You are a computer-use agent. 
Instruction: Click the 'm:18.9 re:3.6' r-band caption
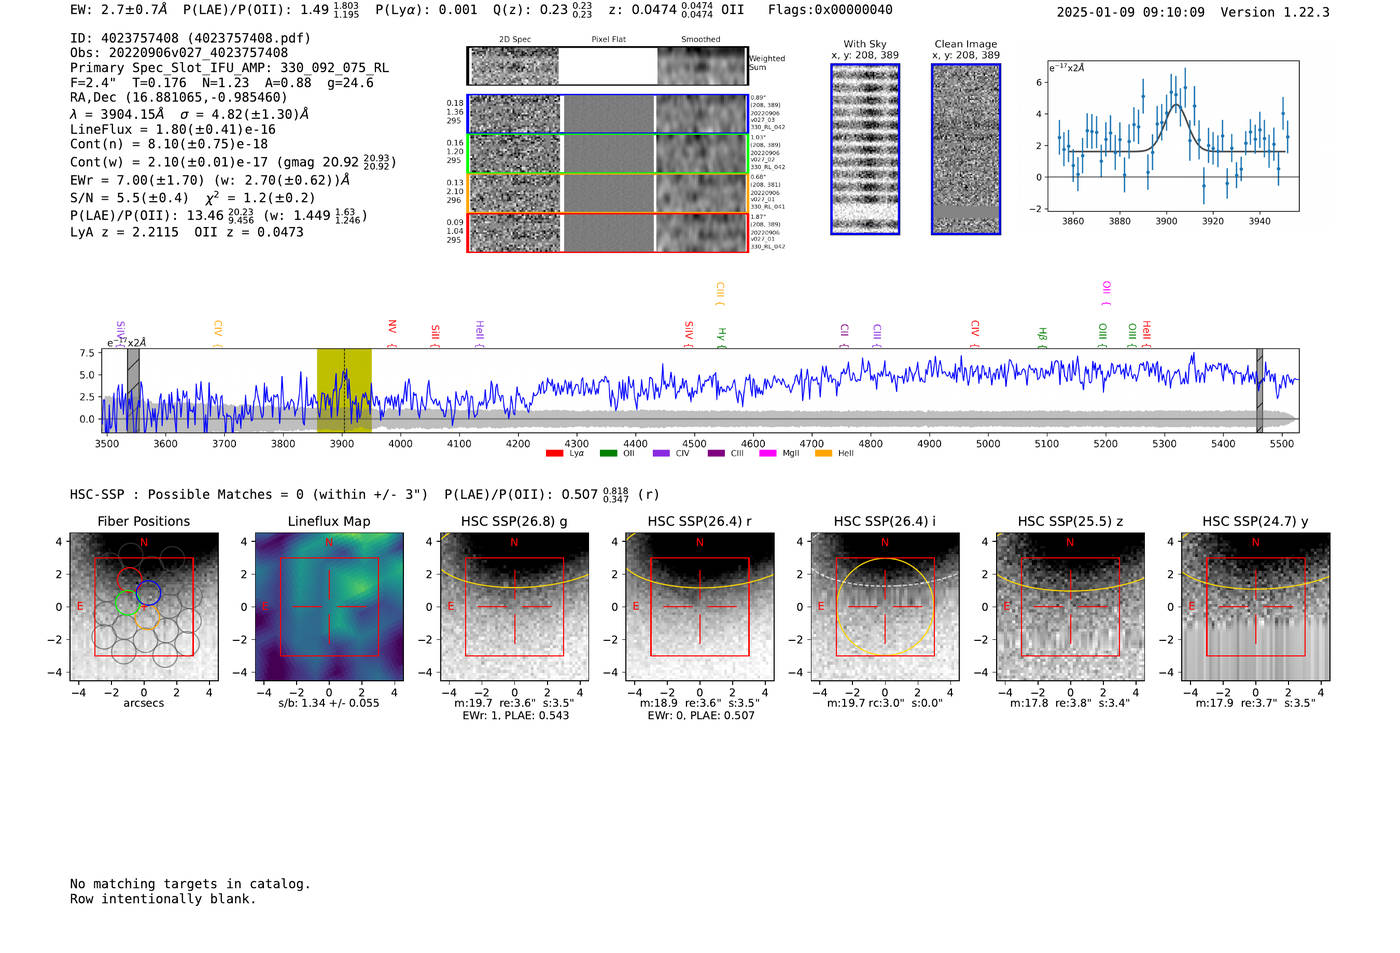click(x=700, y=703)
